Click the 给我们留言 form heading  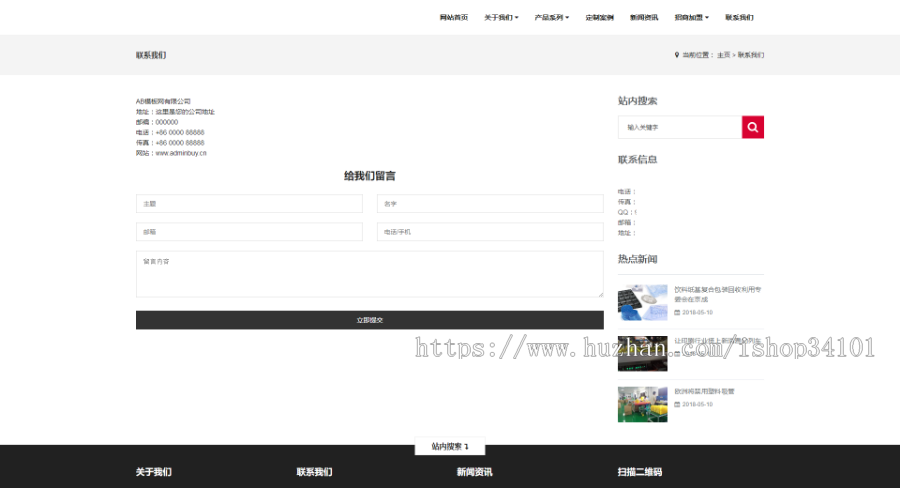tap(370, 176)
